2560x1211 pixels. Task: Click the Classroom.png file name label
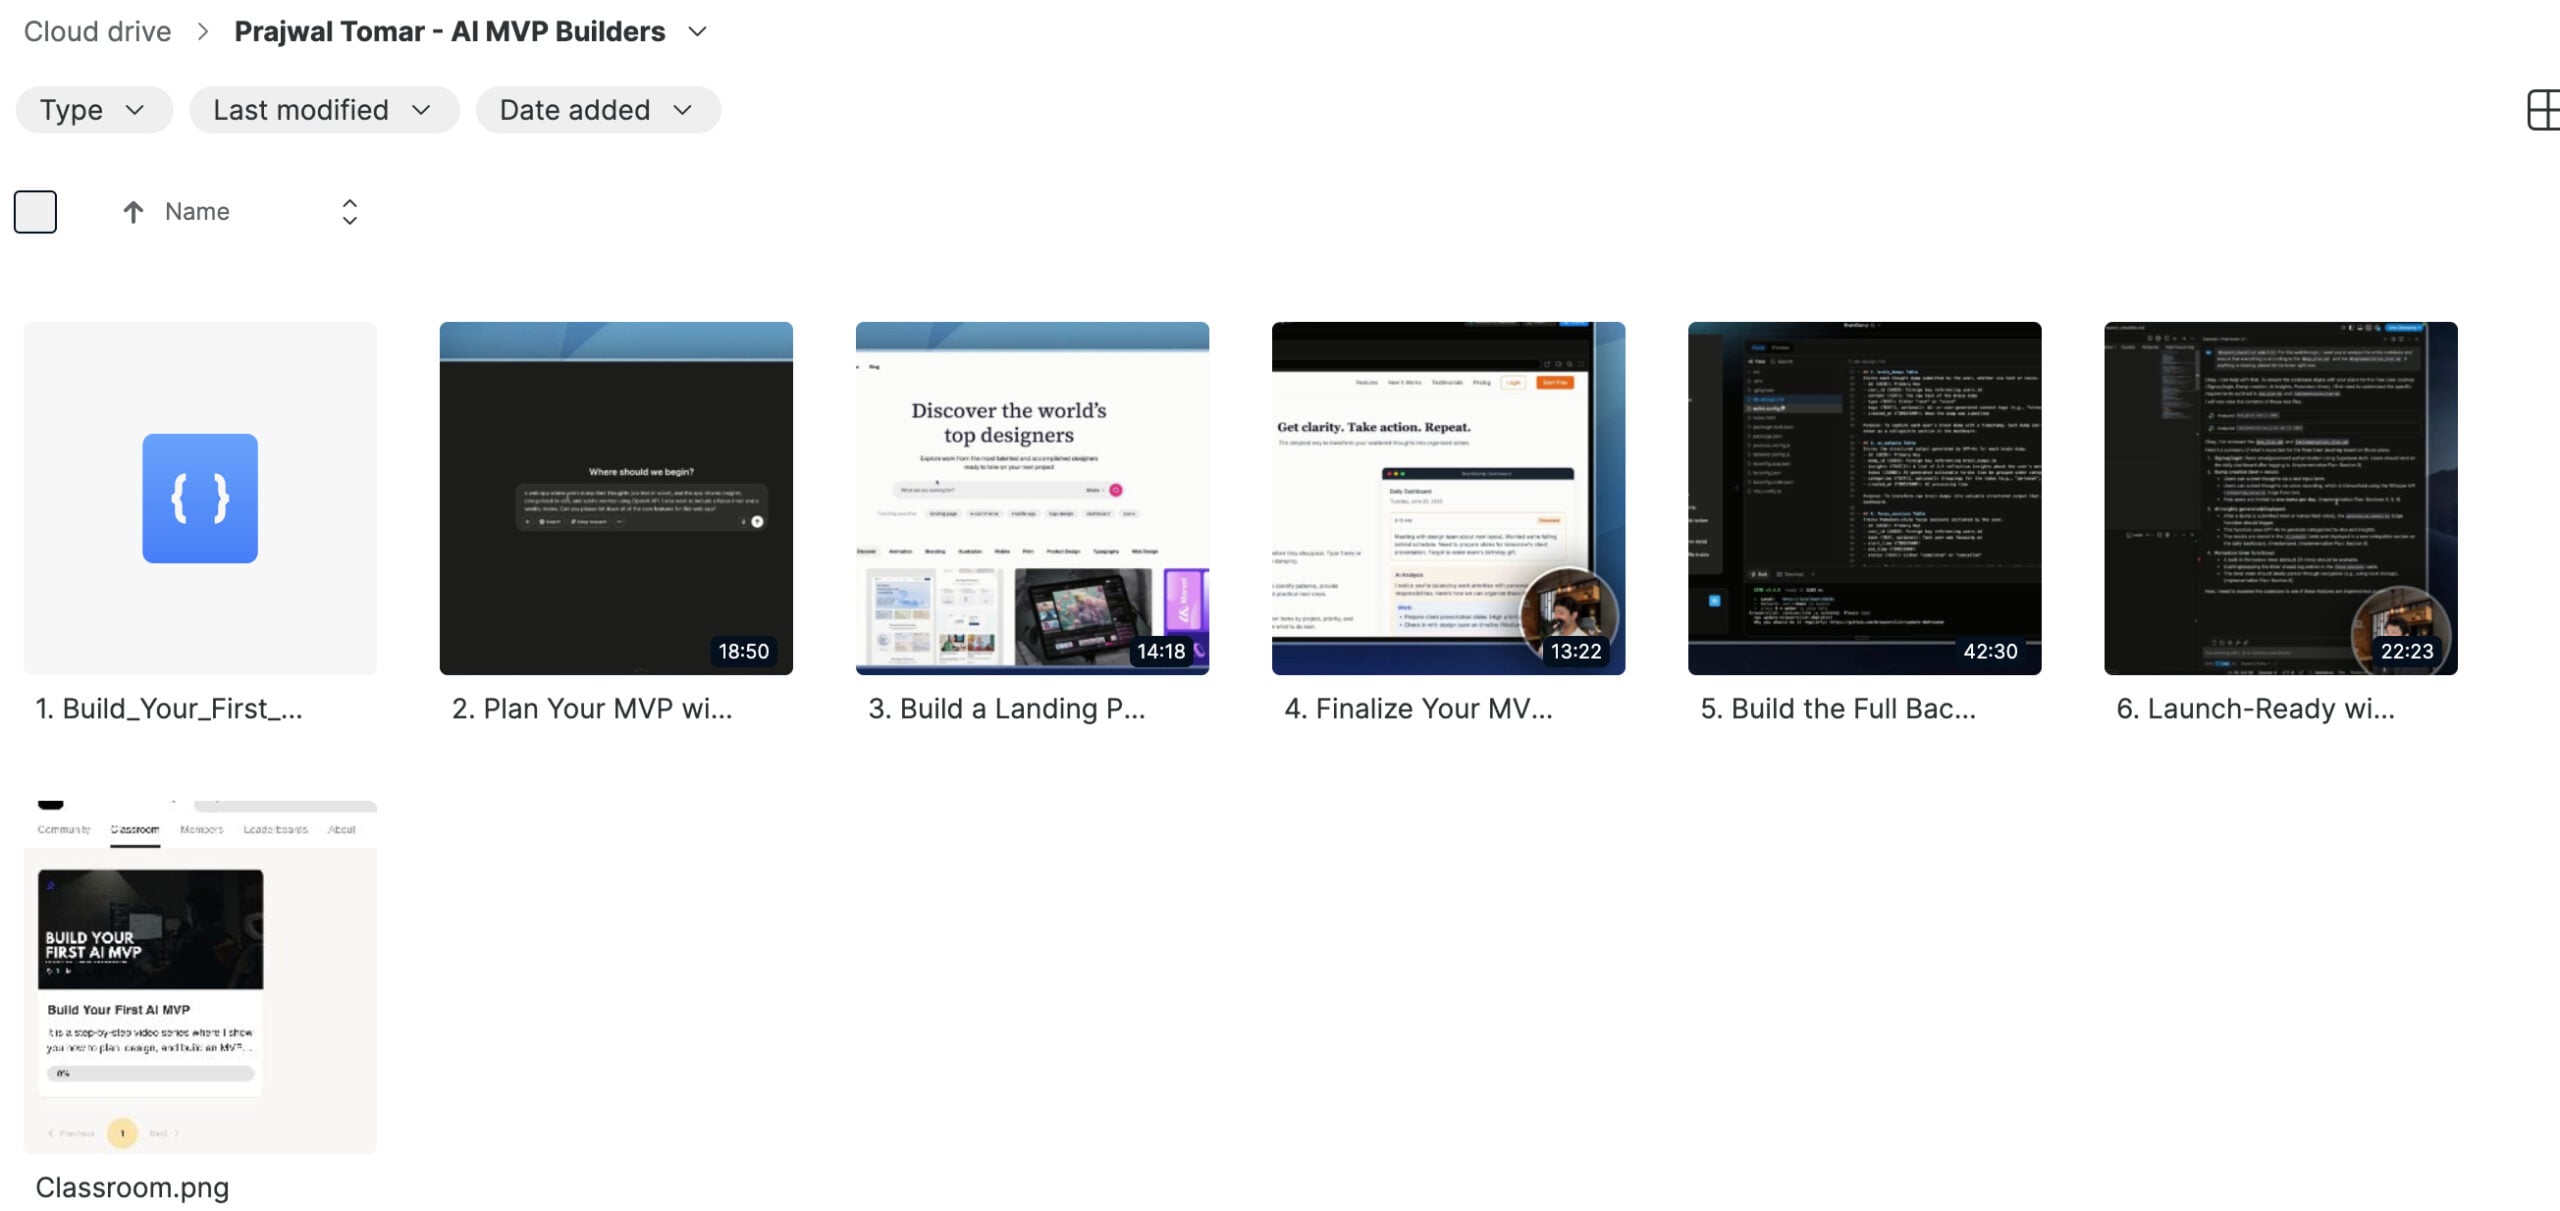(132, 1187)
